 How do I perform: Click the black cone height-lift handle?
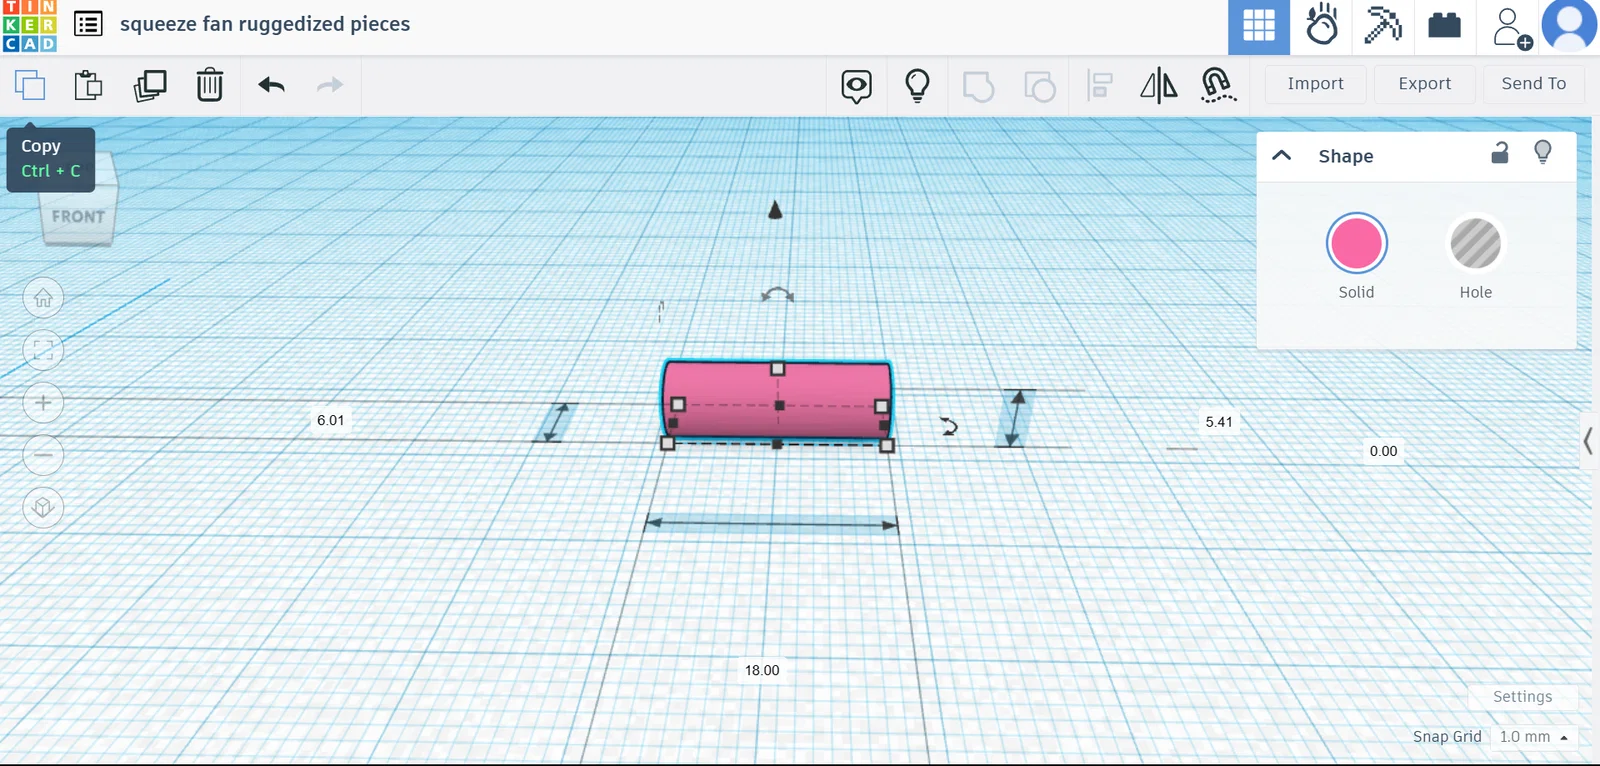[775, 209]
